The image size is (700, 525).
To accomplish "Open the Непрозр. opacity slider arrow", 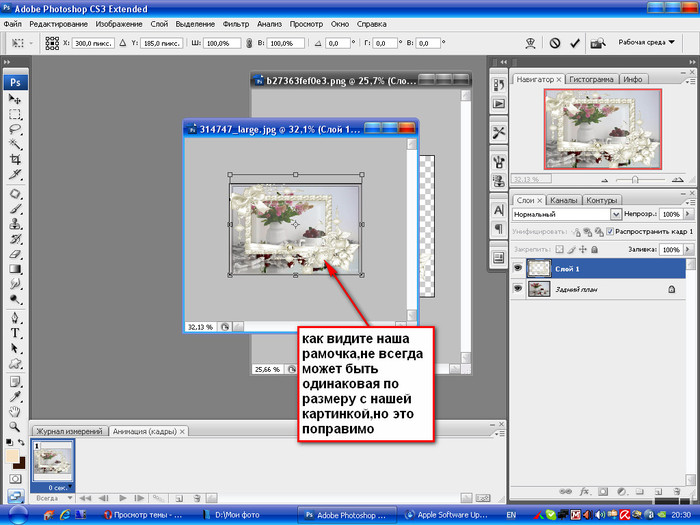I will 688,214.
